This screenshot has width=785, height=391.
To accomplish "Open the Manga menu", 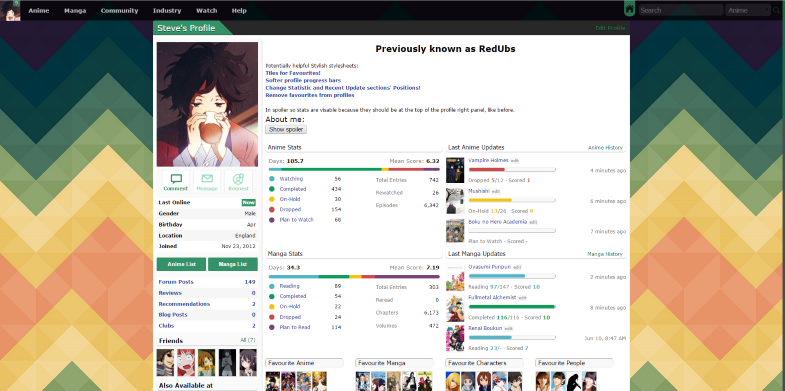I will [75, 11].
